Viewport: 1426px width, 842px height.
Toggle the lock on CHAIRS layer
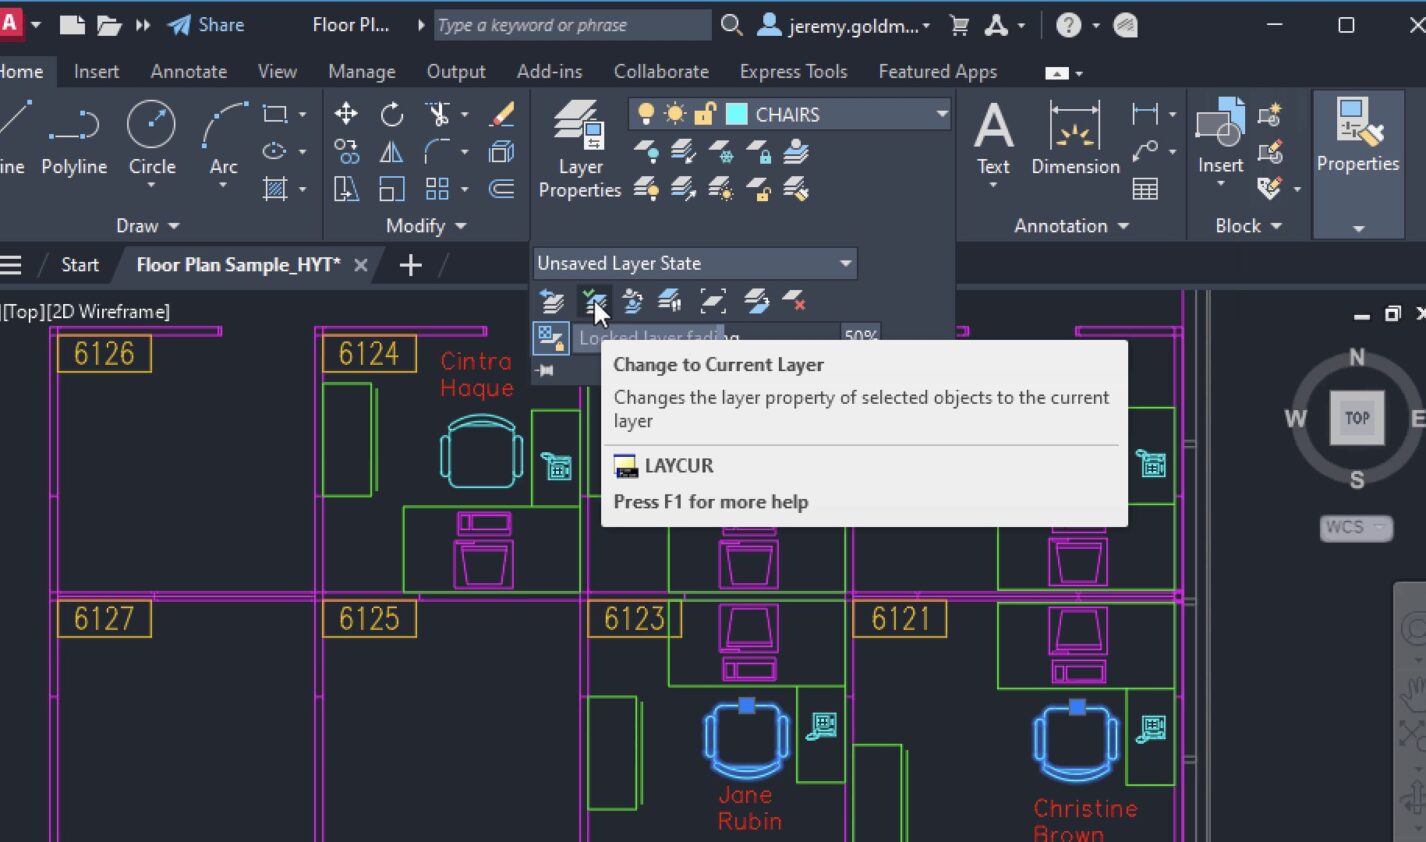[x=705, y=114]
